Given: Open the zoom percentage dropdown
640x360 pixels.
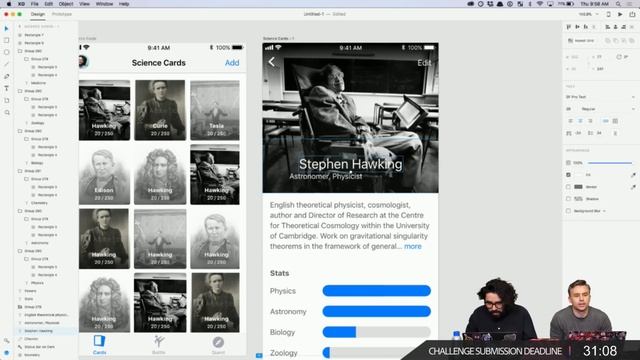Looking at the screenshot, I should [589, 14].
